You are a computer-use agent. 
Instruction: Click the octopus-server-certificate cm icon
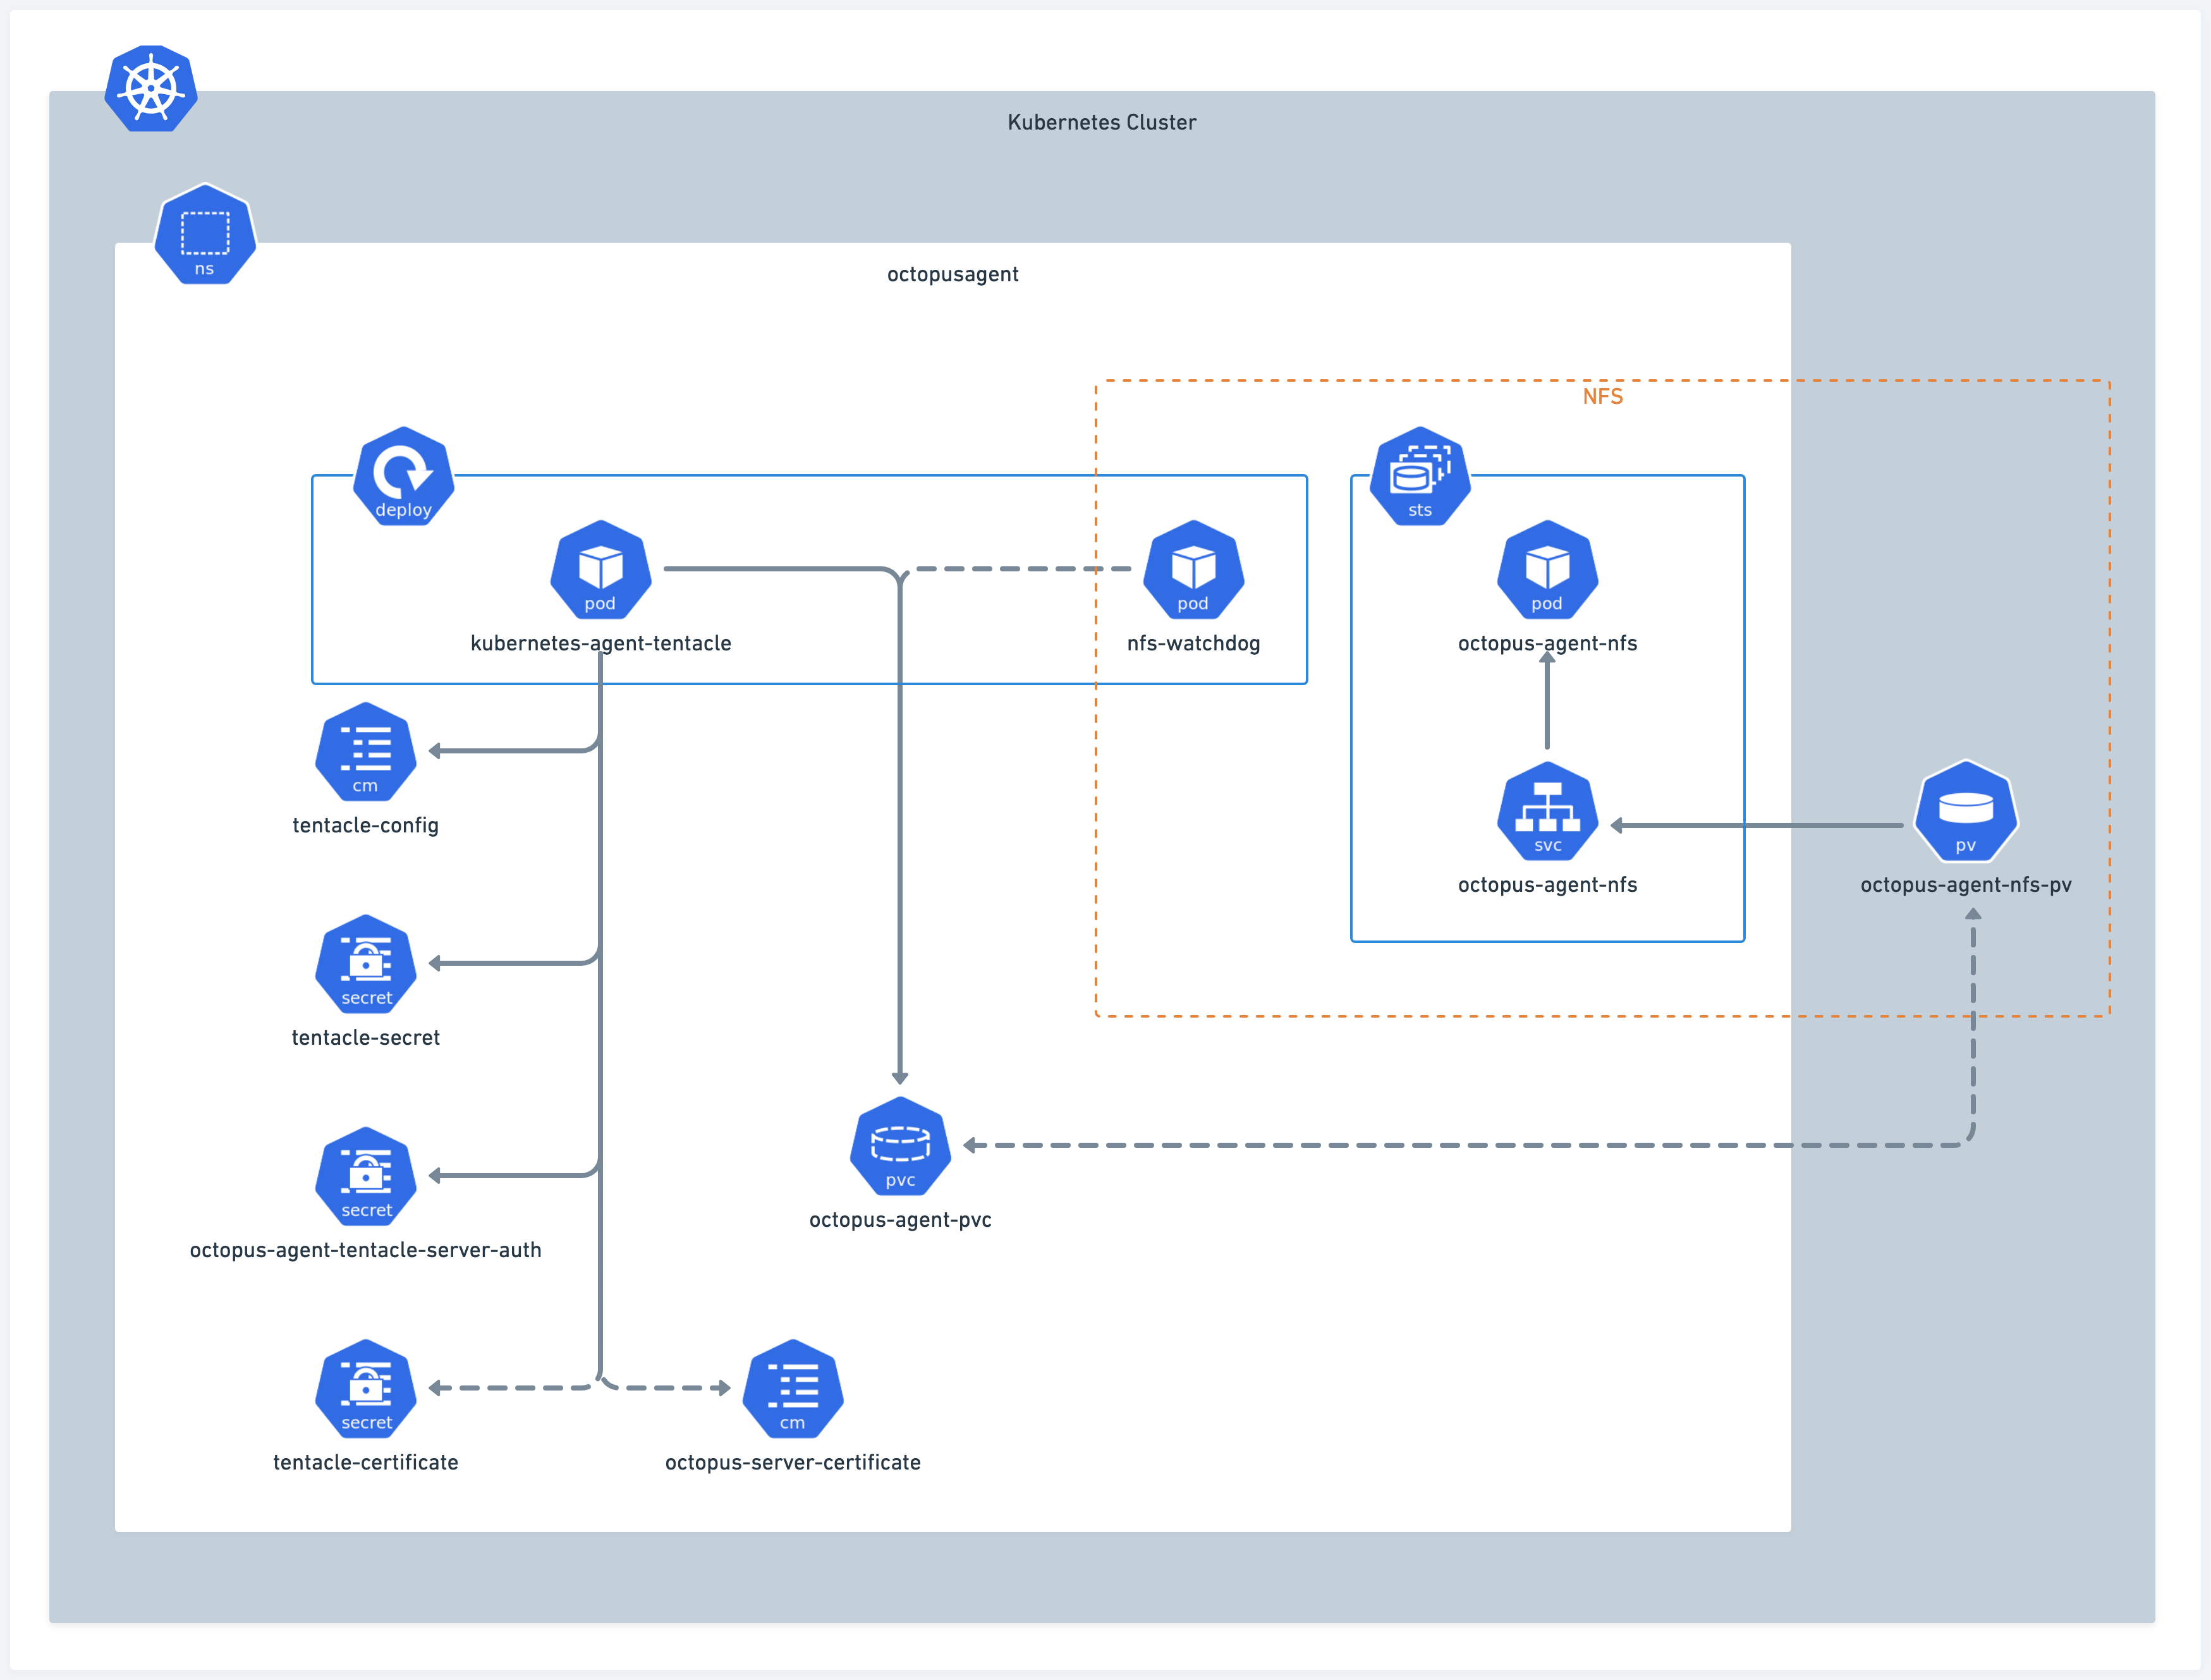click(x=793, y=1388)
